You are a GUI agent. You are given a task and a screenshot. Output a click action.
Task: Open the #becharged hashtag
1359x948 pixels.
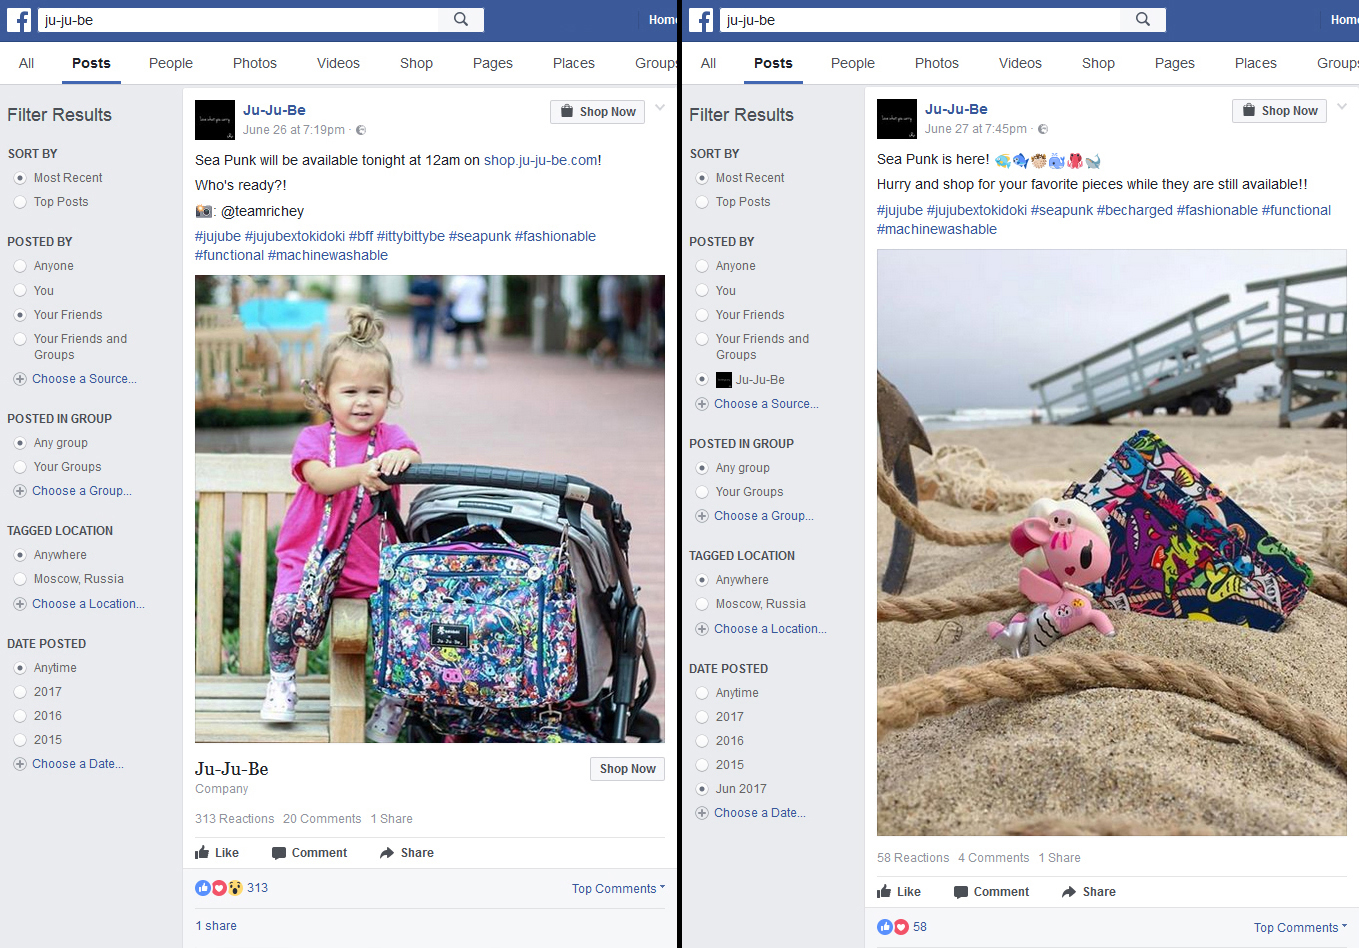pyautogui.click(x=1135, y=210)
